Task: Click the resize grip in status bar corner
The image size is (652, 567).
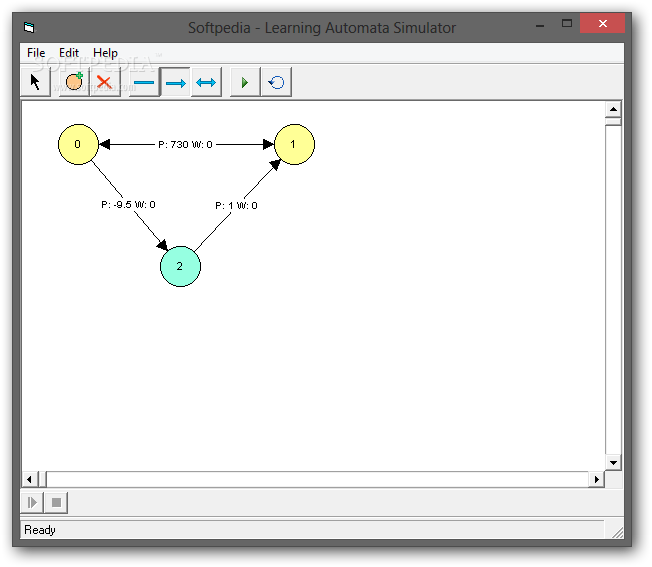Action: [x=618, y=533]
